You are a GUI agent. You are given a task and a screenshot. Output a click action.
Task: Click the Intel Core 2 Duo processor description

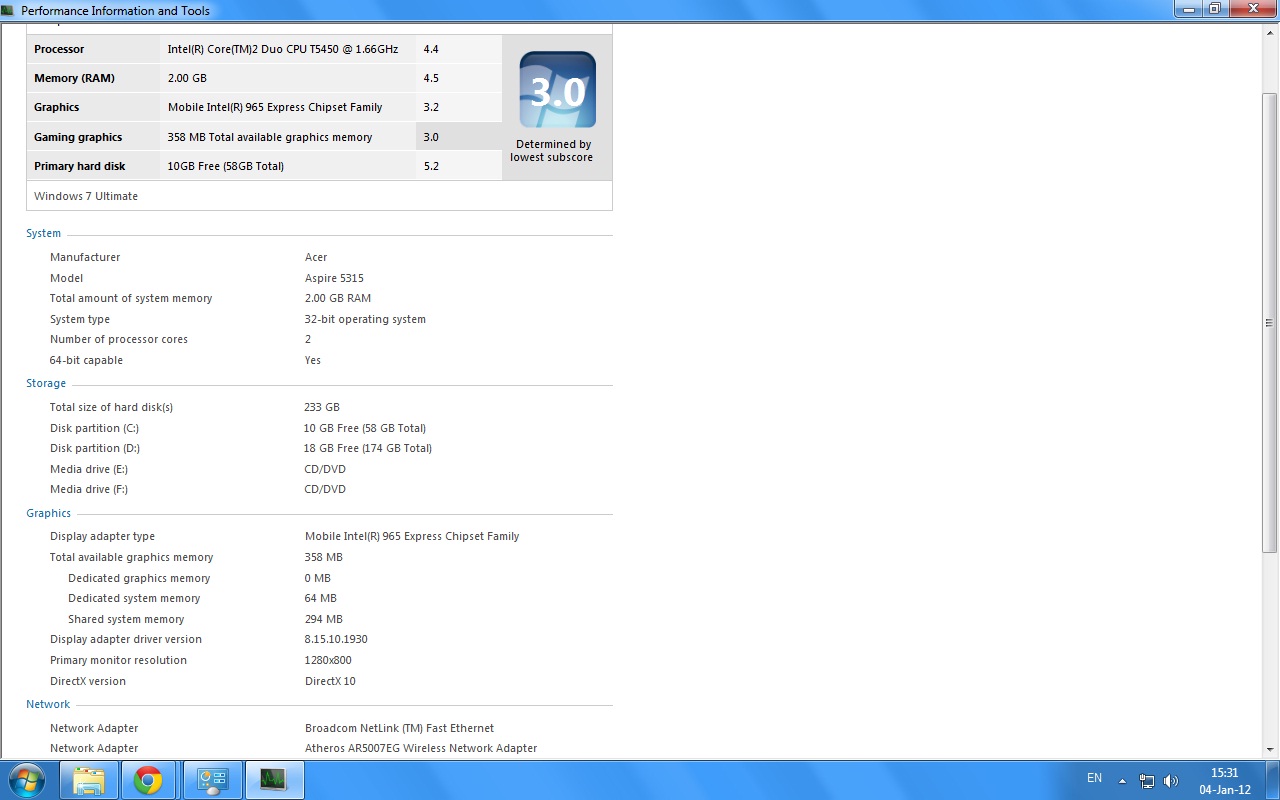[283, 49]
